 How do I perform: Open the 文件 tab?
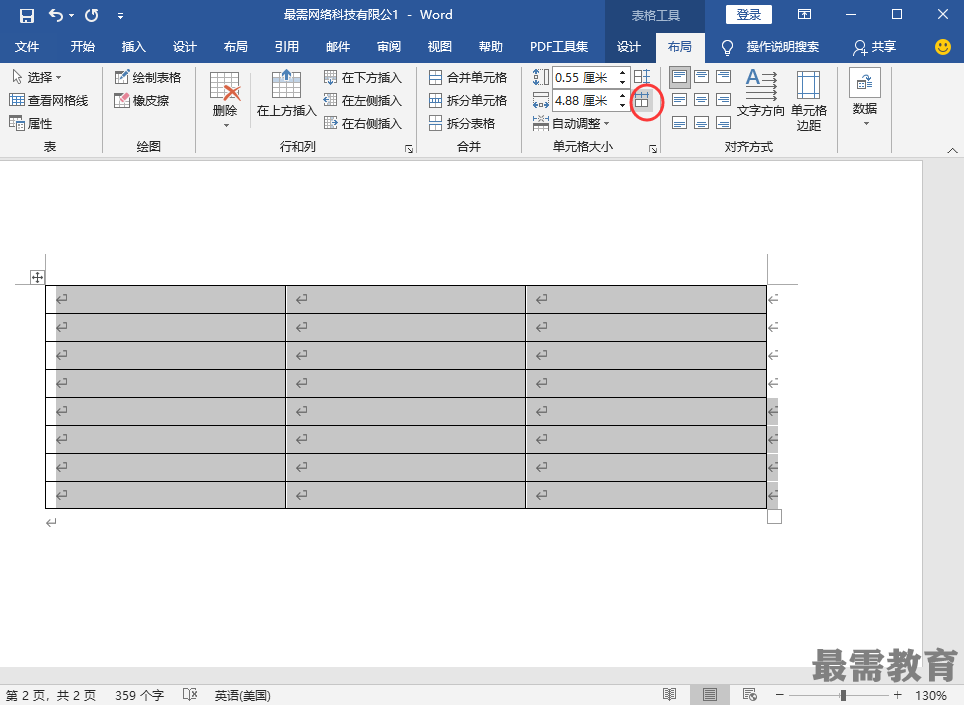[26, 47]
